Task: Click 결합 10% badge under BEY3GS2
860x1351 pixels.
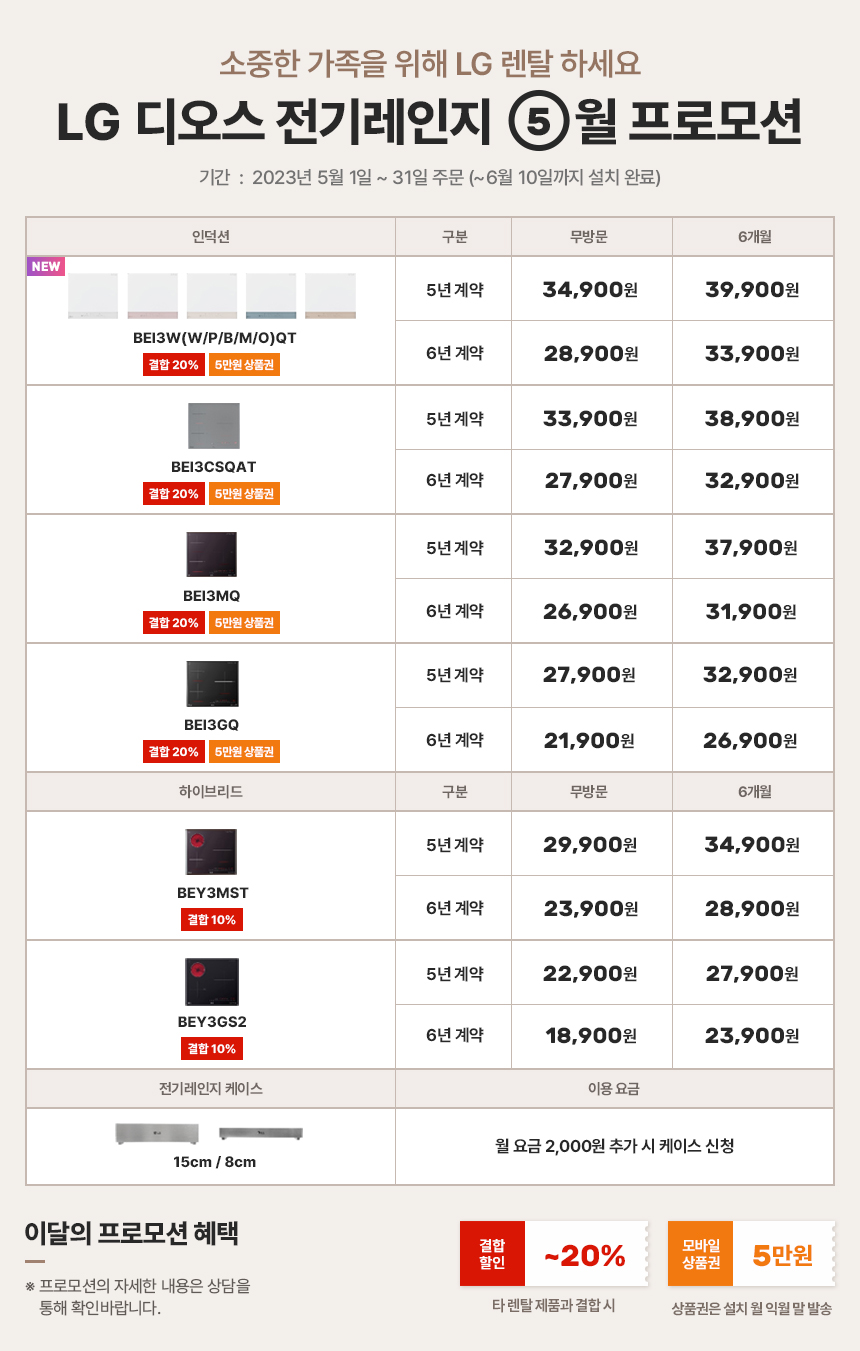Action: click(x=211, y=1048)
